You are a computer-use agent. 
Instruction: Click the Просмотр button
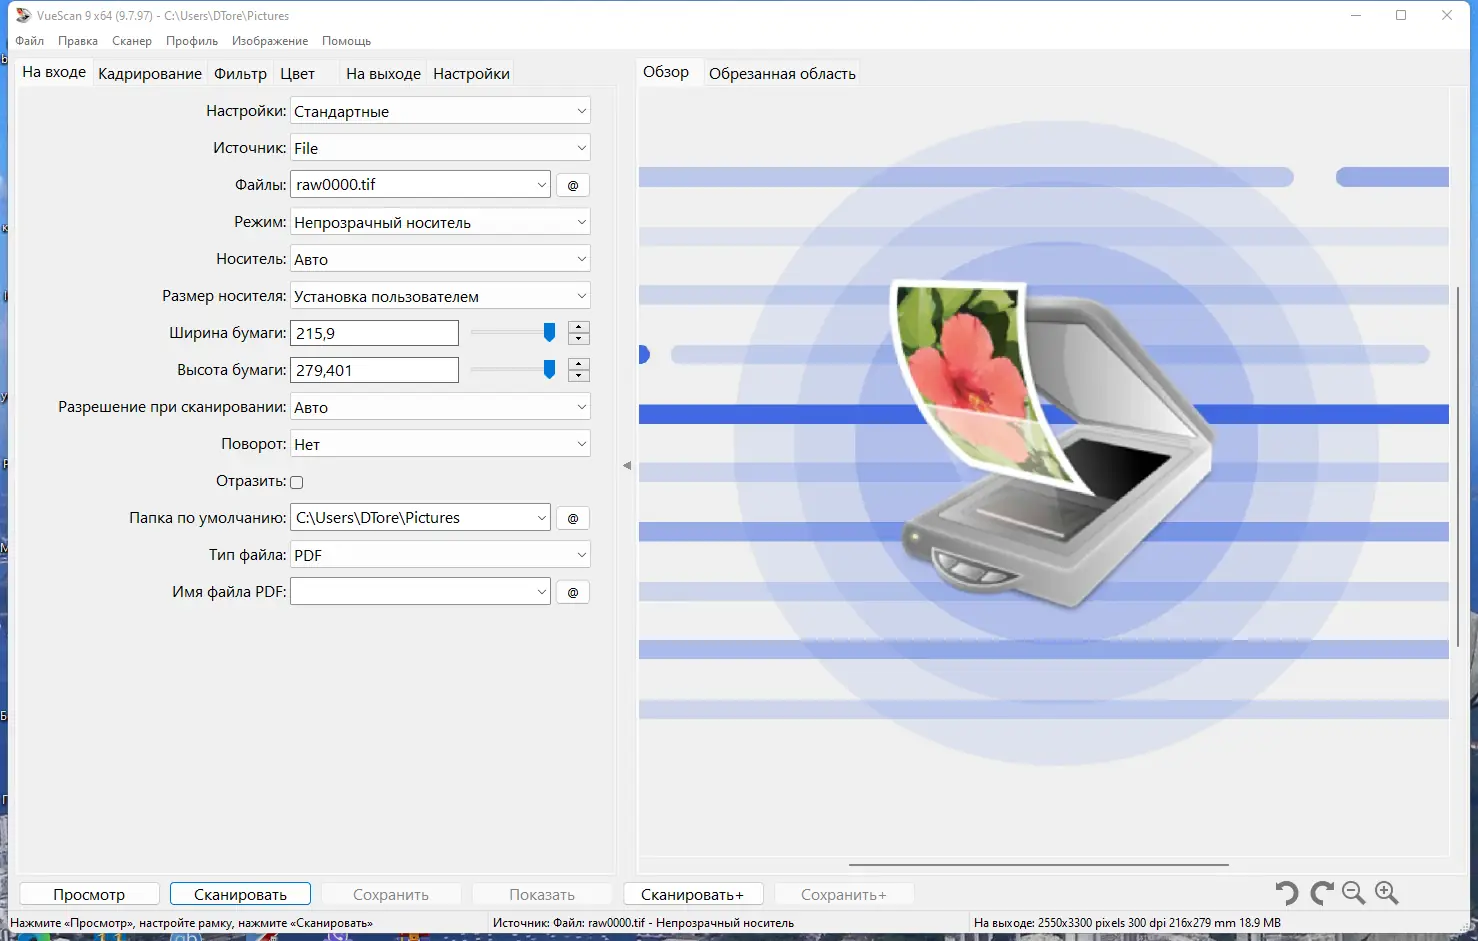pos(88,893)
